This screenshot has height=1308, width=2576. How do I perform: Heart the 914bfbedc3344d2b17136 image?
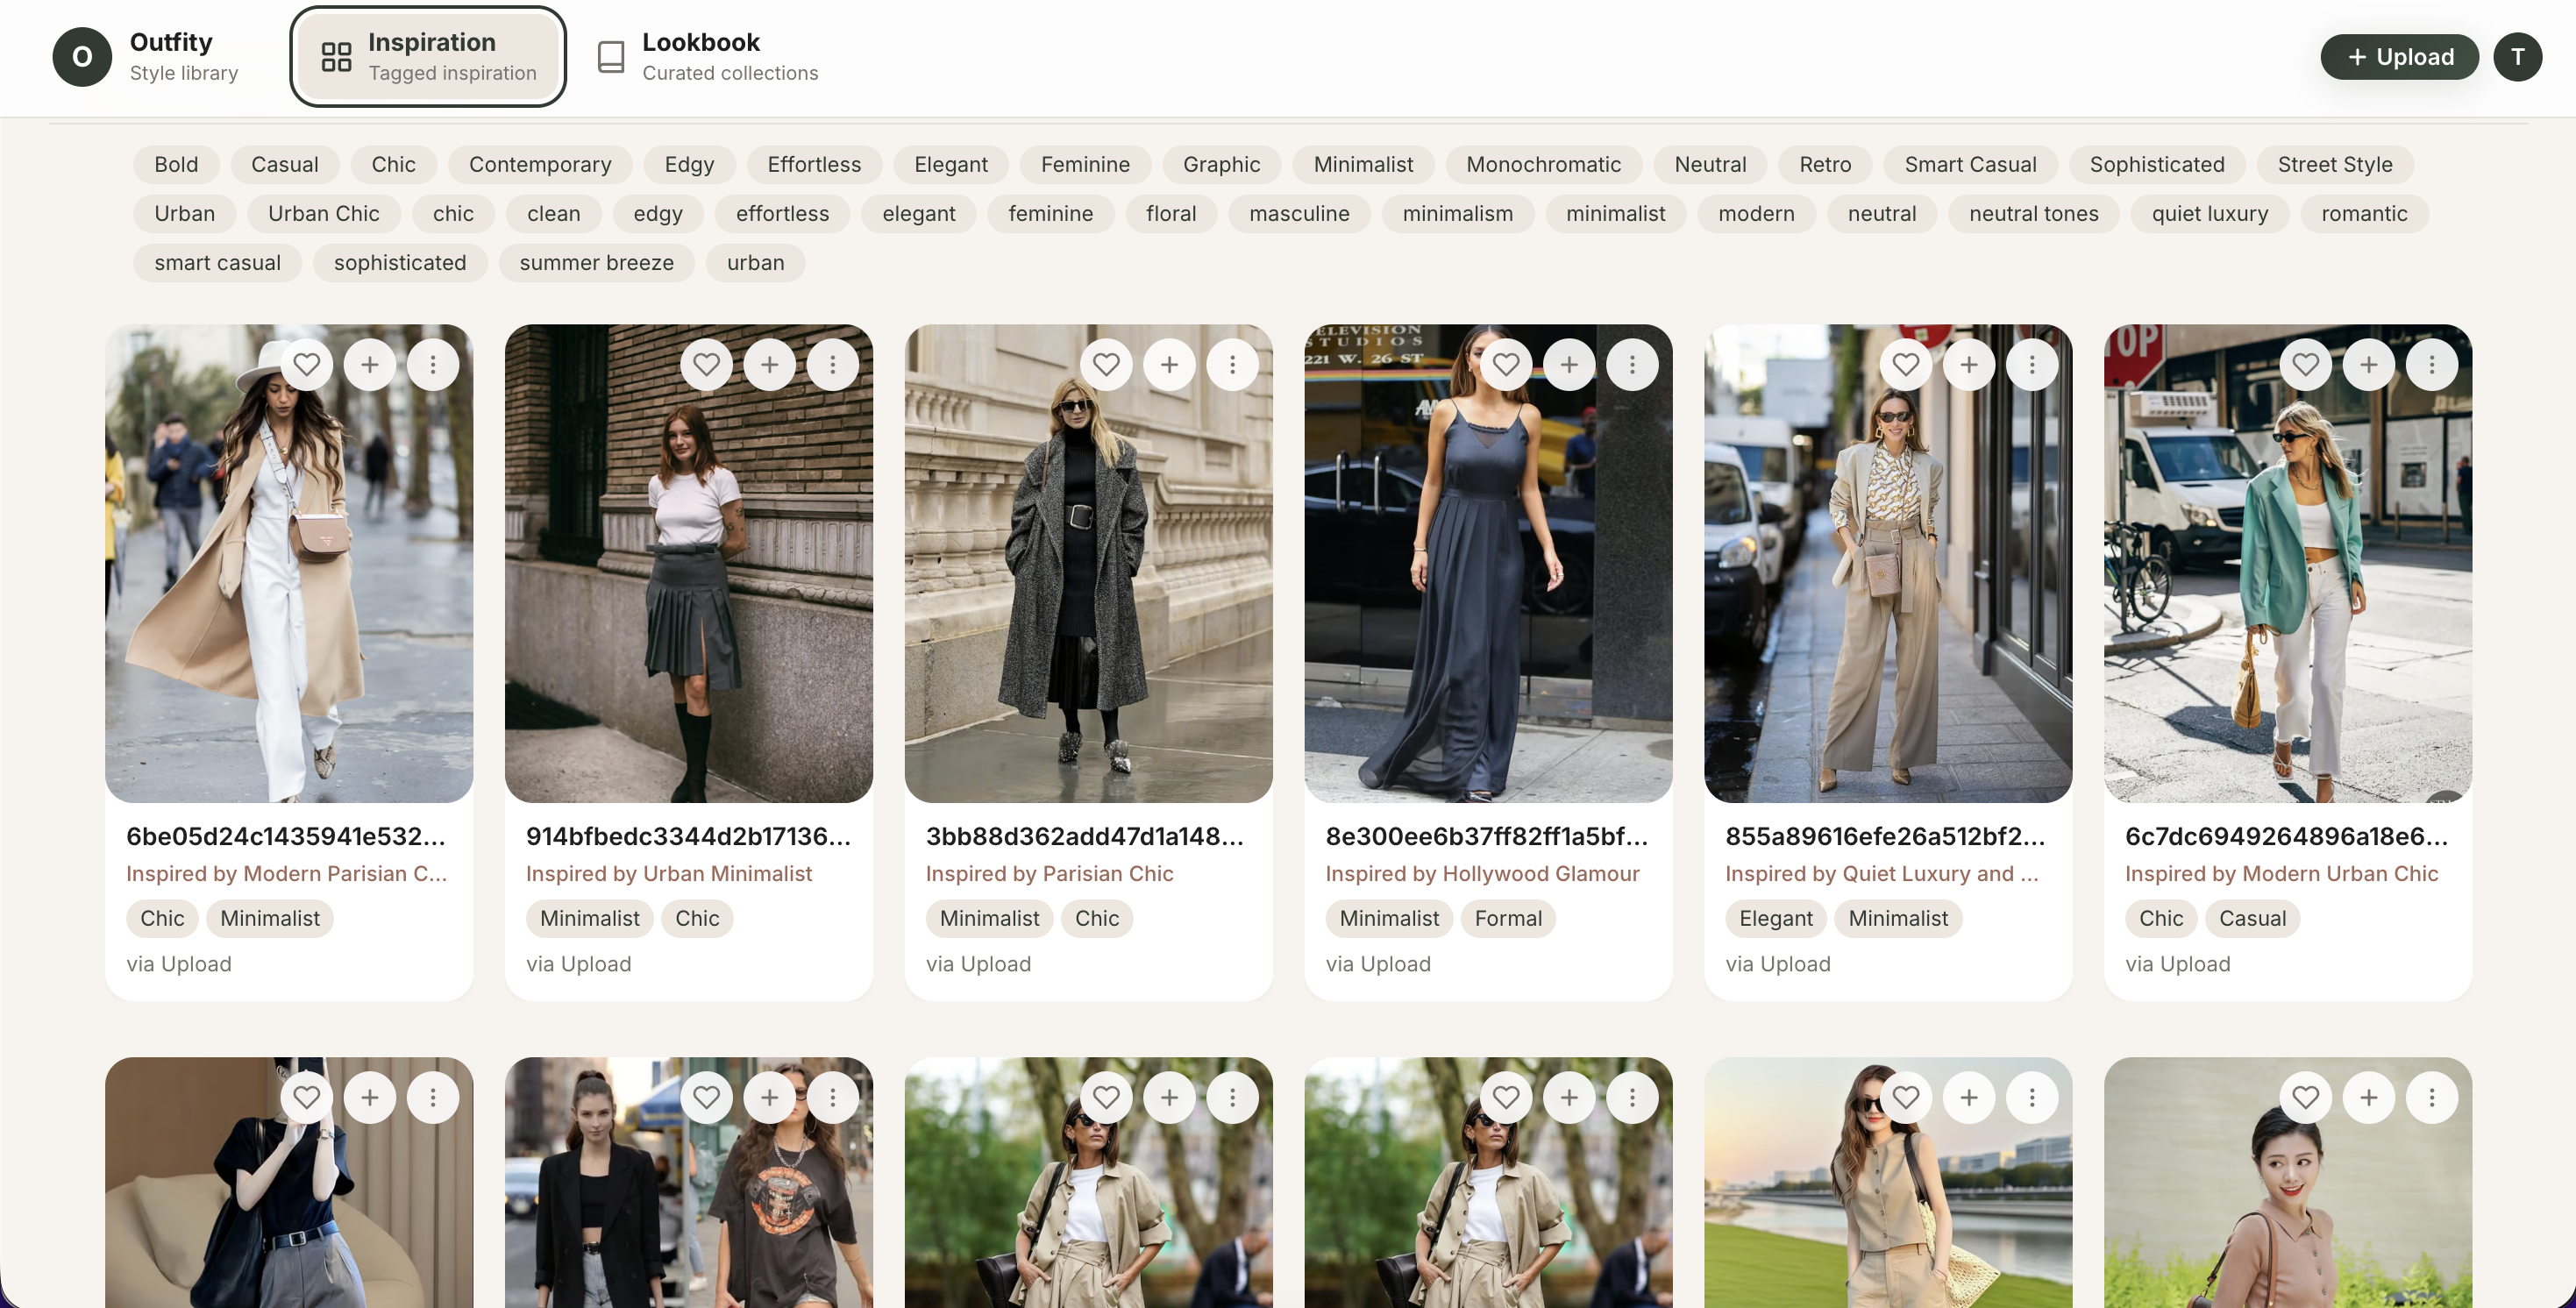pyautogui.click(x=707, y=365)
